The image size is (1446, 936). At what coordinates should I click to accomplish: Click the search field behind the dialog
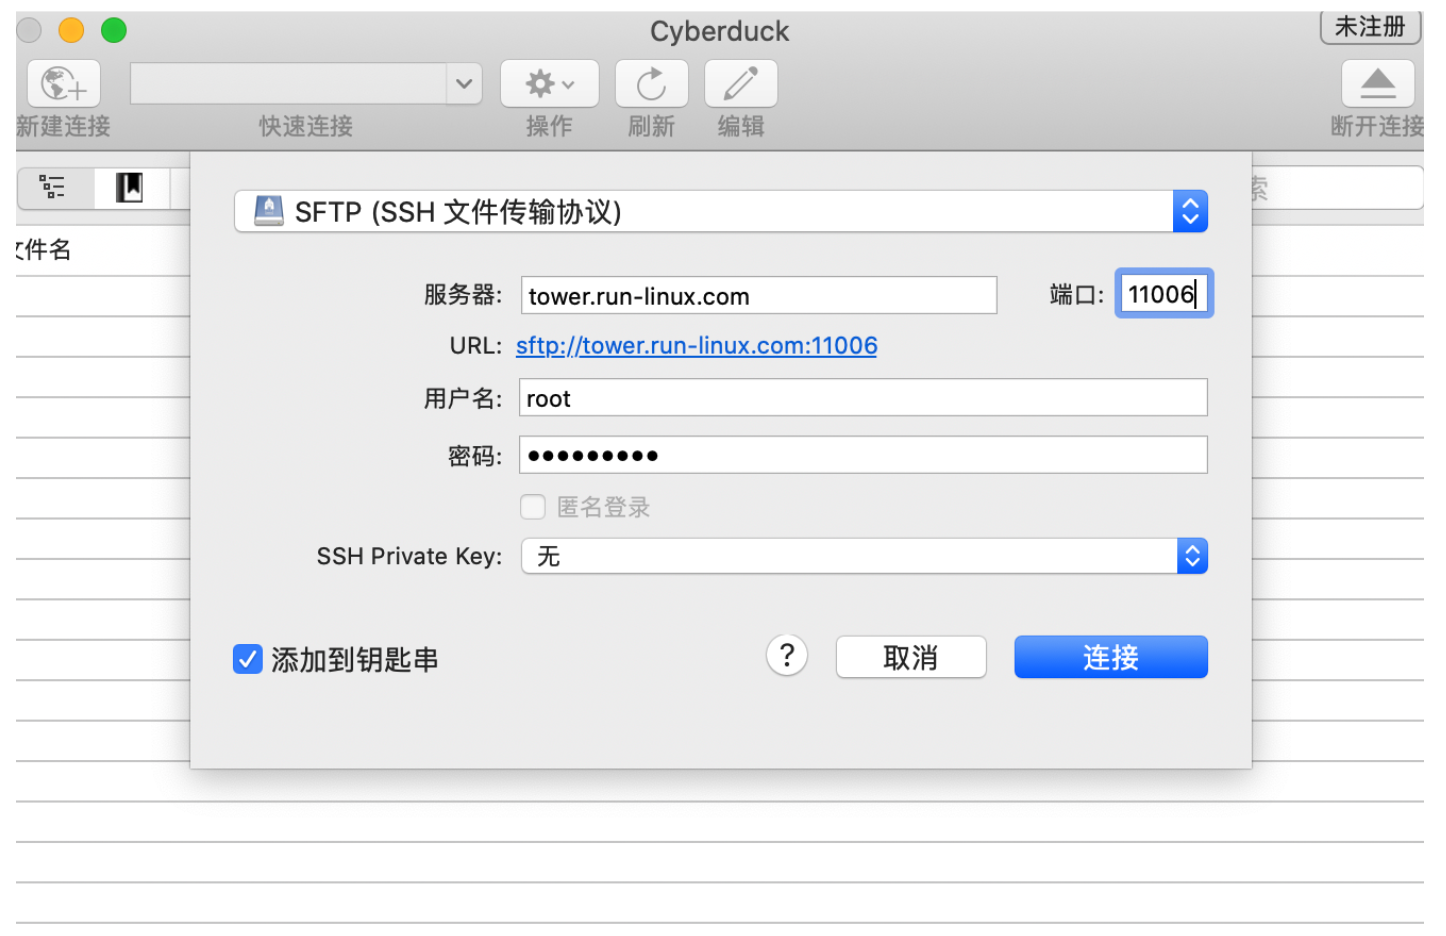1337,188
